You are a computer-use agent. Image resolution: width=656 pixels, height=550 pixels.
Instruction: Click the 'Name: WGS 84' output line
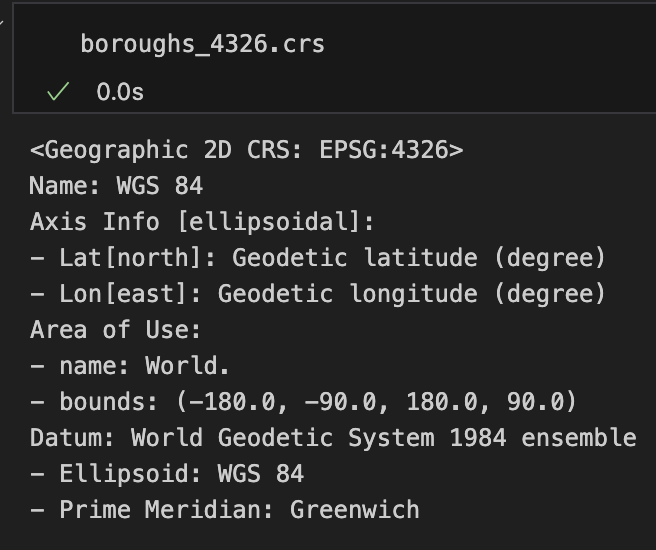point(116,186)
